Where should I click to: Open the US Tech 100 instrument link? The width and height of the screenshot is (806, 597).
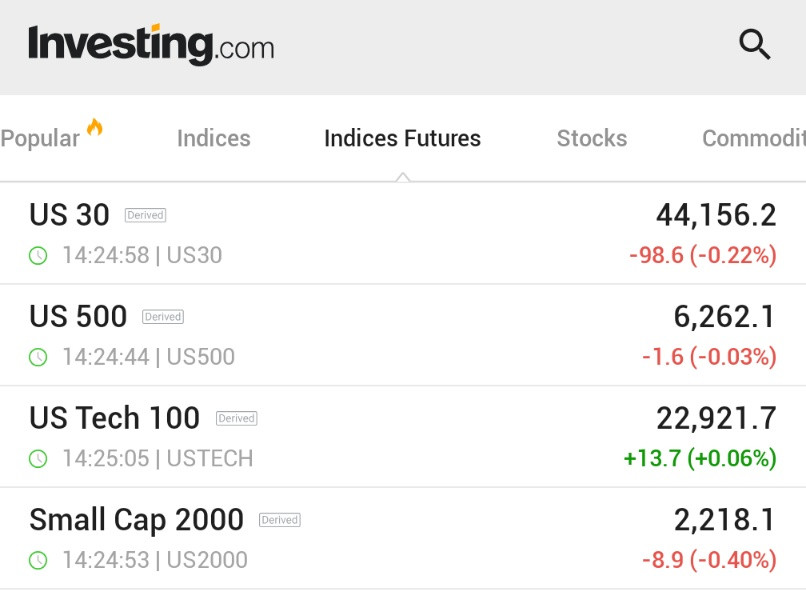[115, 418]
